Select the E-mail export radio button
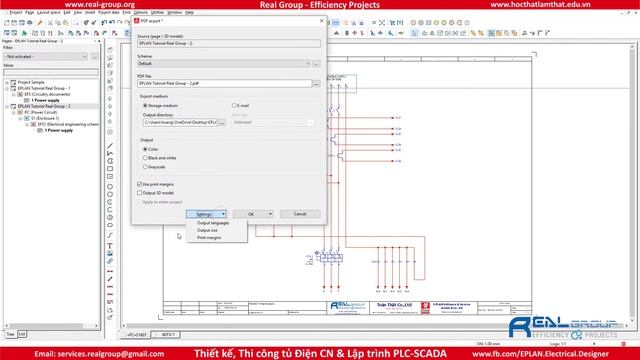640x360 pixels. pos(234,106)
